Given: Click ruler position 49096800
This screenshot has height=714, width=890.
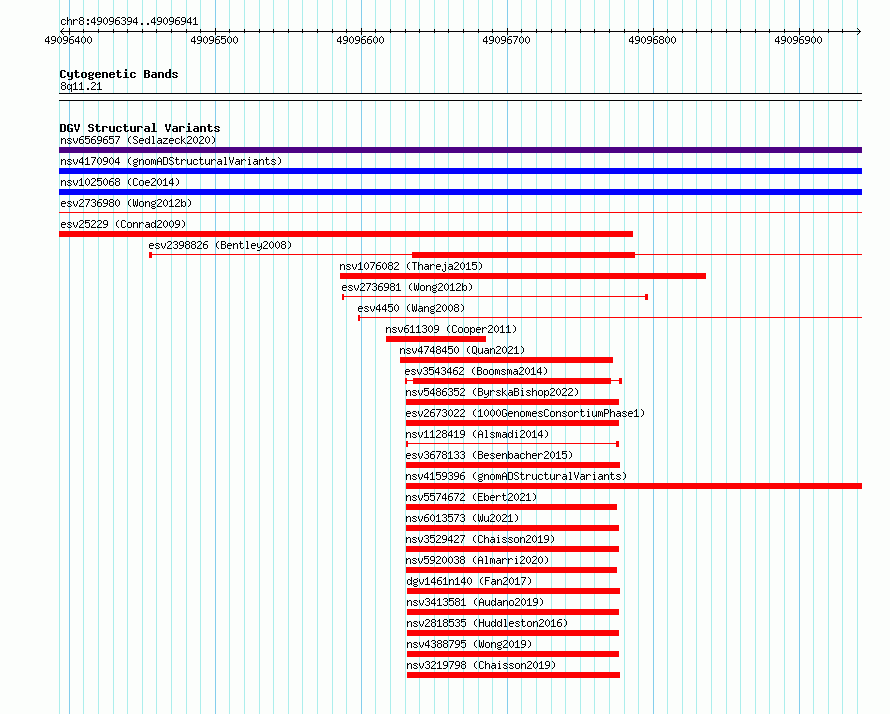Looking at the screenshot, I should coord(652,40).
